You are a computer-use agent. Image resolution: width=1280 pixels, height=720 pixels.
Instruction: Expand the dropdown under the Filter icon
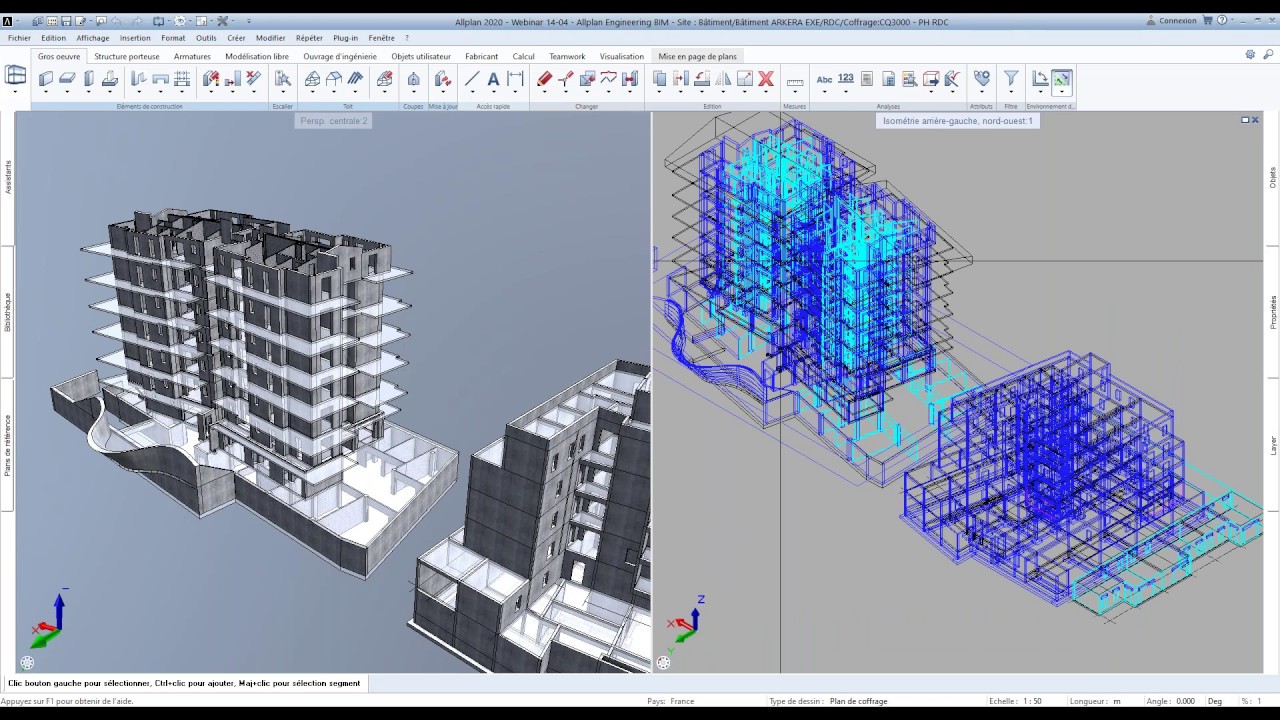1011,92
